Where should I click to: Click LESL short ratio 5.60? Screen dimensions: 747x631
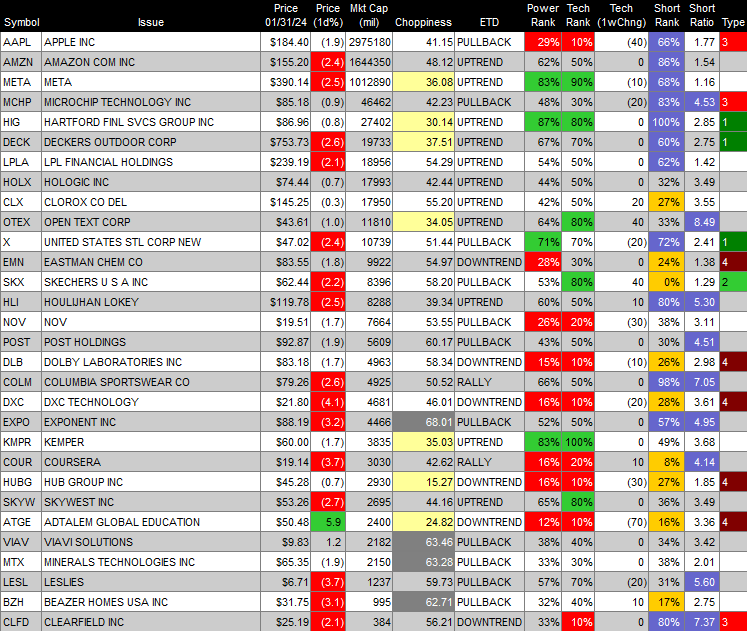pyautogui.click(x=702, y=582)
